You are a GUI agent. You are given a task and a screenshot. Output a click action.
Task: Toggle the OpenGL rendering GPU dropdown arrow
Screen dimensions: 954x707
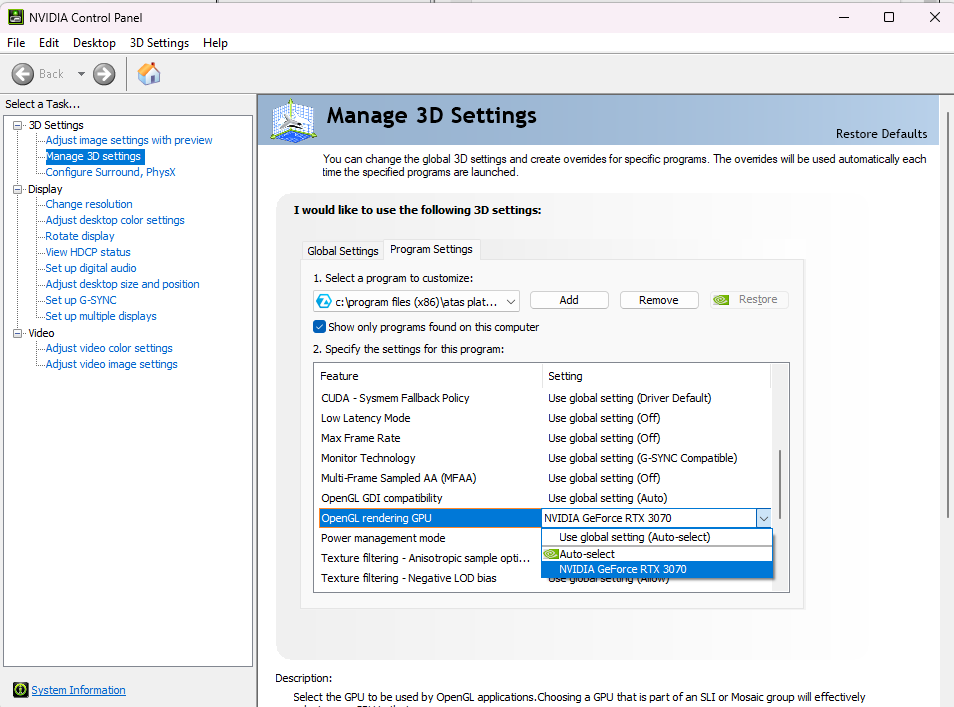click(x=763, y=518)
